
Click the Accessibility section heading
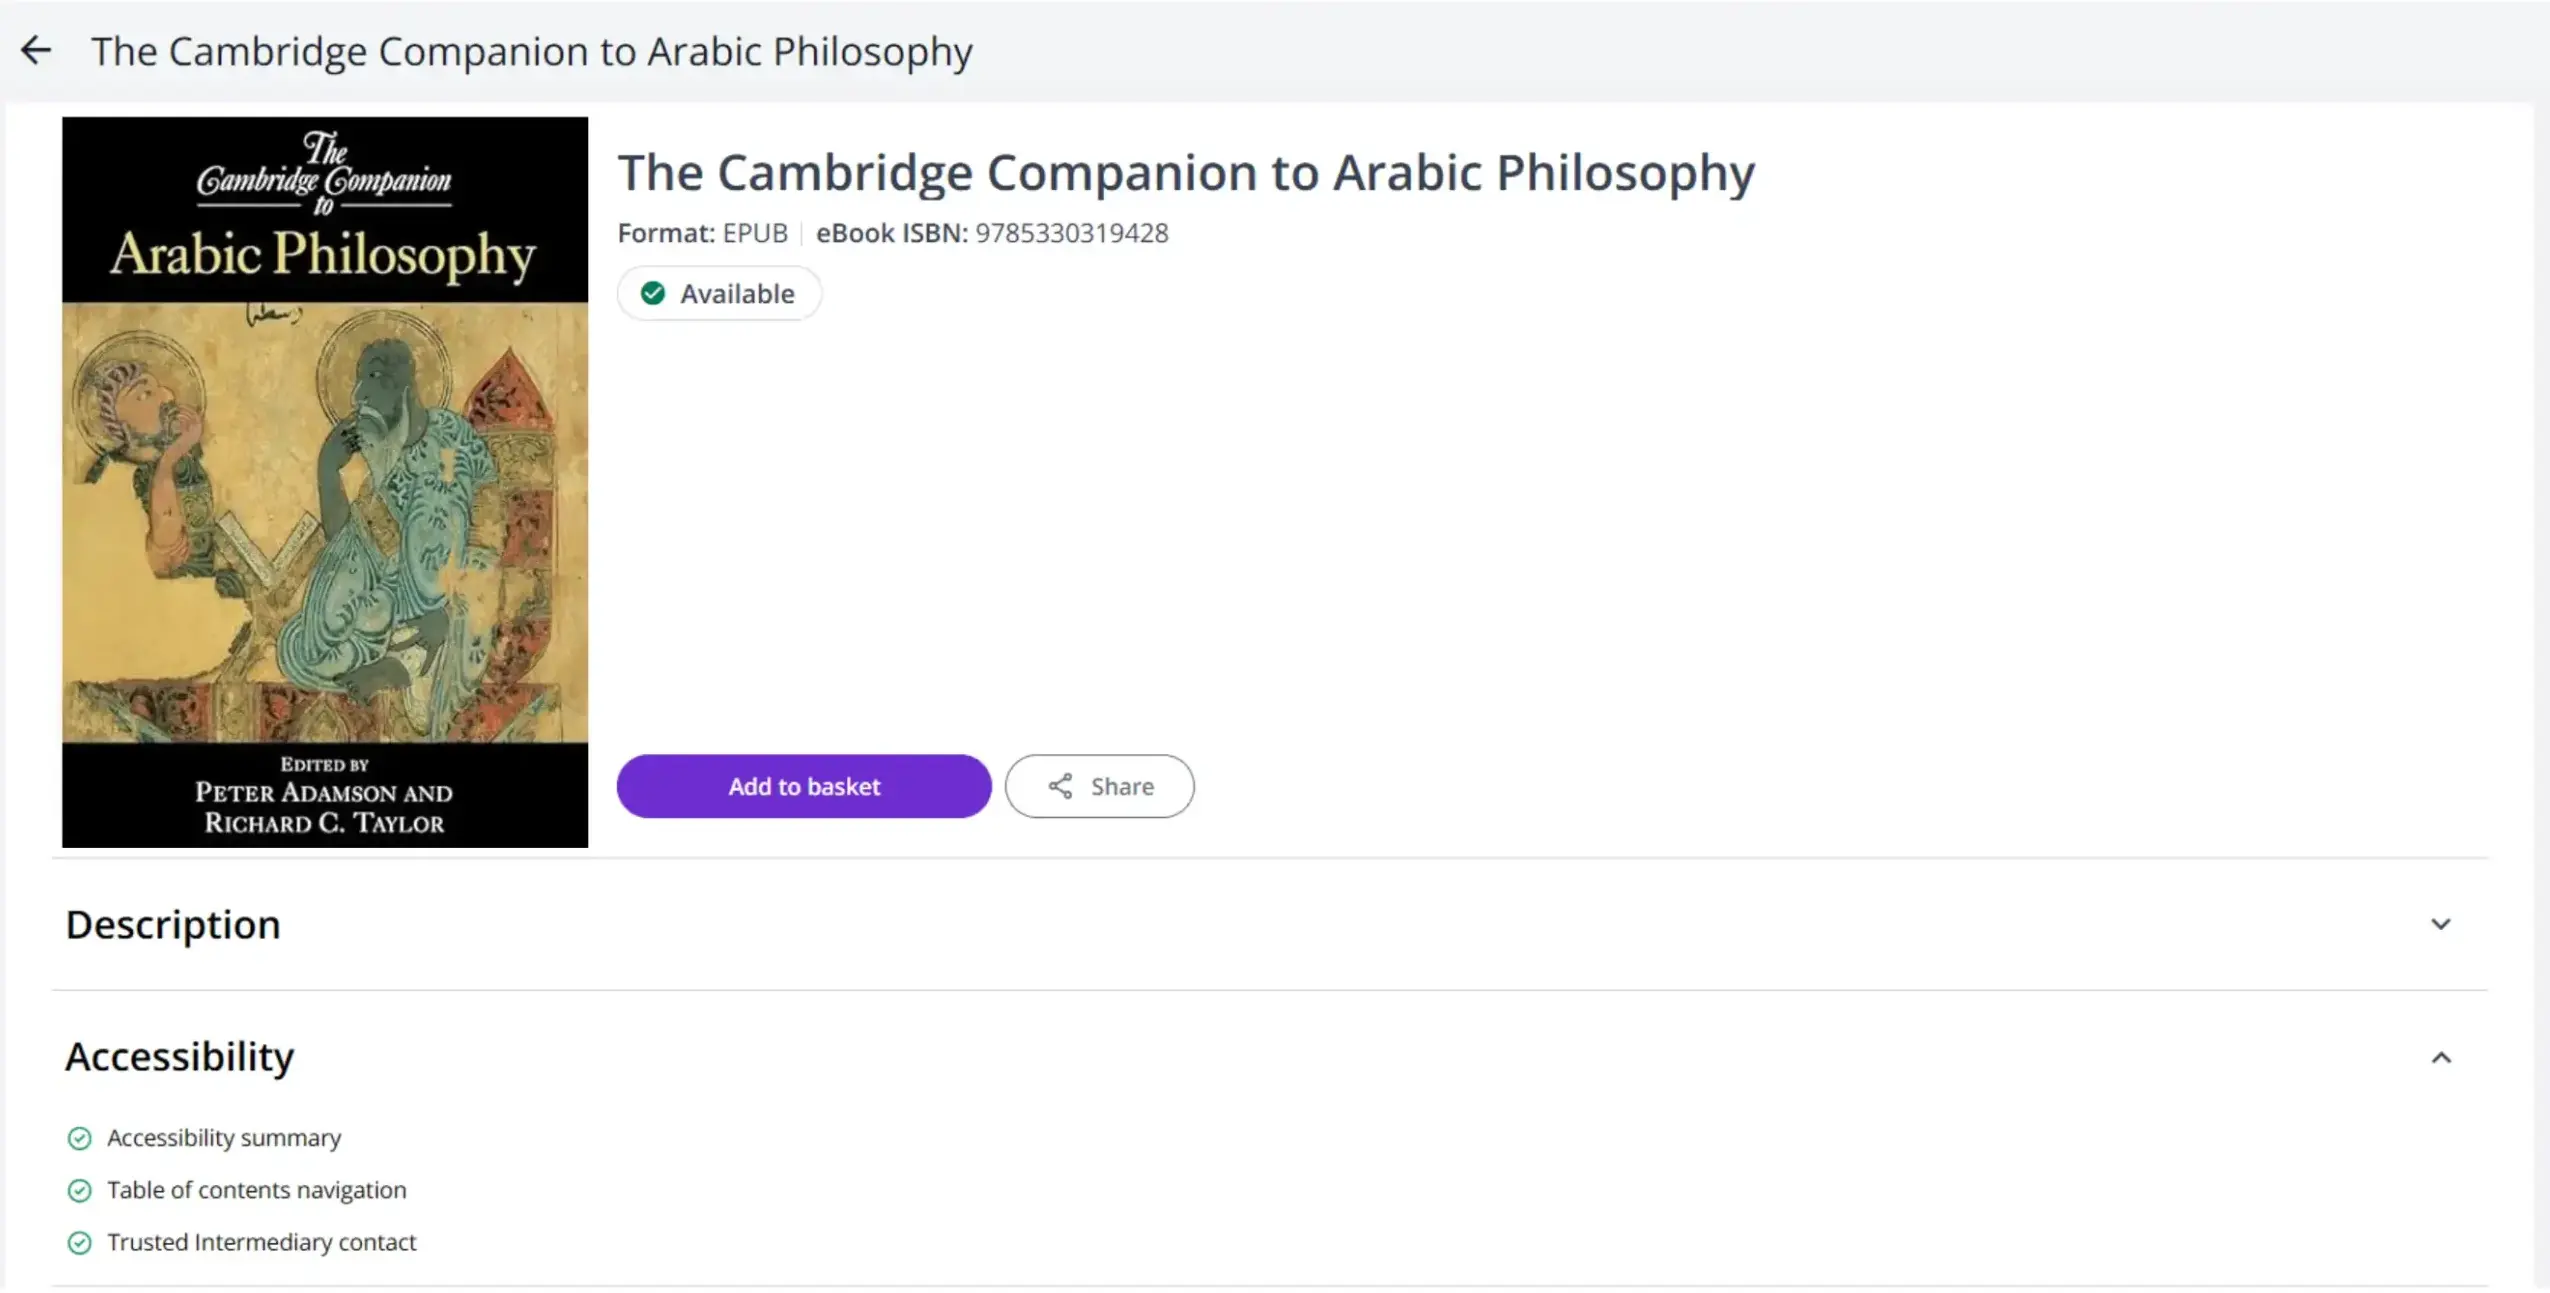(x=180, y=1056)
